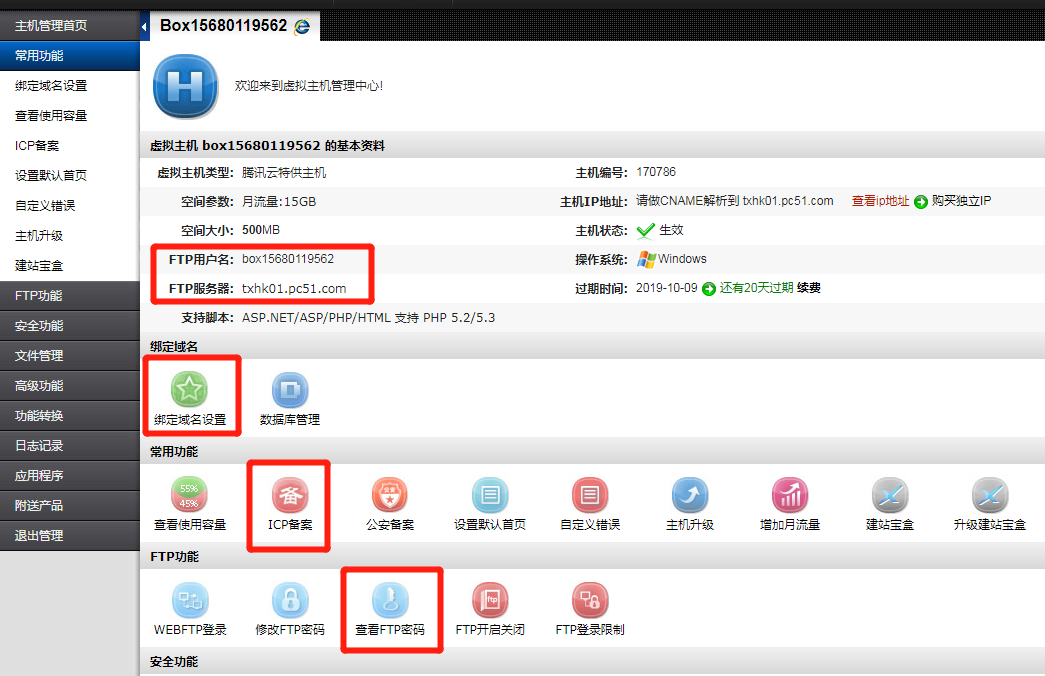The height and width of the screenshot is (676, 1045).
Task: Open the 建站宝盒 icon in 常用功能
Action: coord(890,495)
